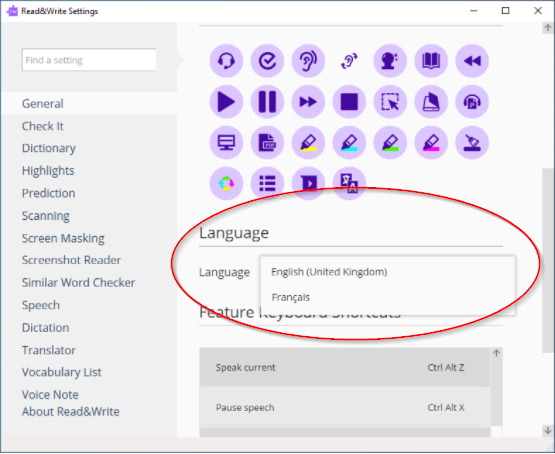The height and width of the screenshot is (454, 555).
Task: Toggle the Clear Highlights broom icon
Action: pos(472,143)
